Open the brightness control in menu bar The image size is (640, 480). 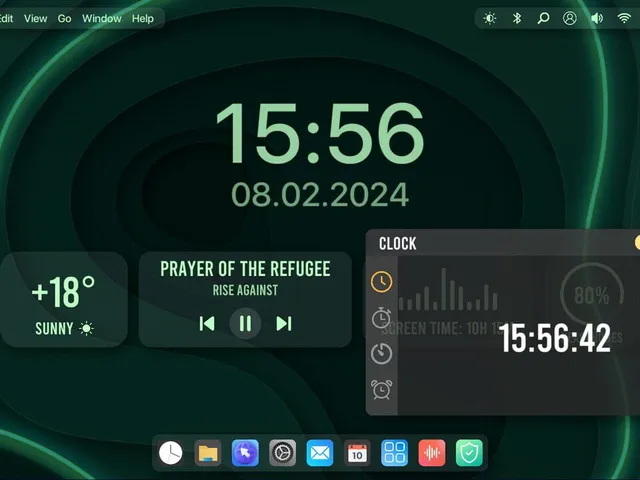click(x=489, y=18)
